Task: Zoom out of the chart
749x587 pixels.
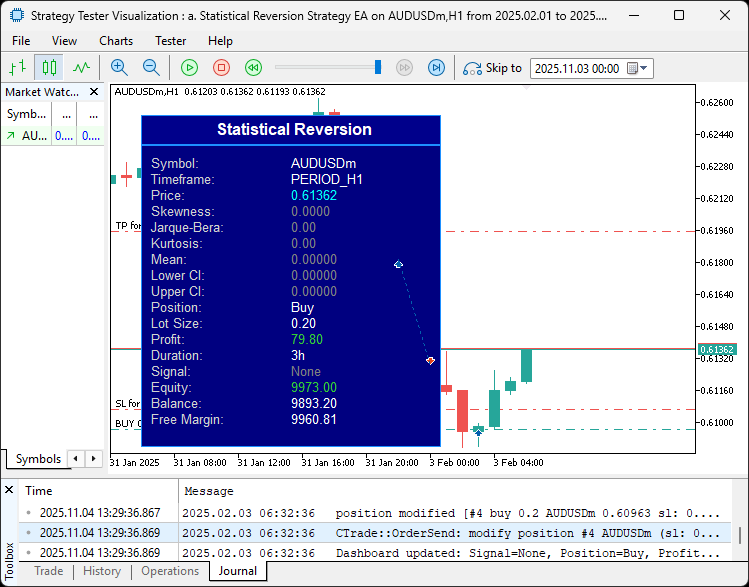Action: pyautogui.click(x=151, y=68)
